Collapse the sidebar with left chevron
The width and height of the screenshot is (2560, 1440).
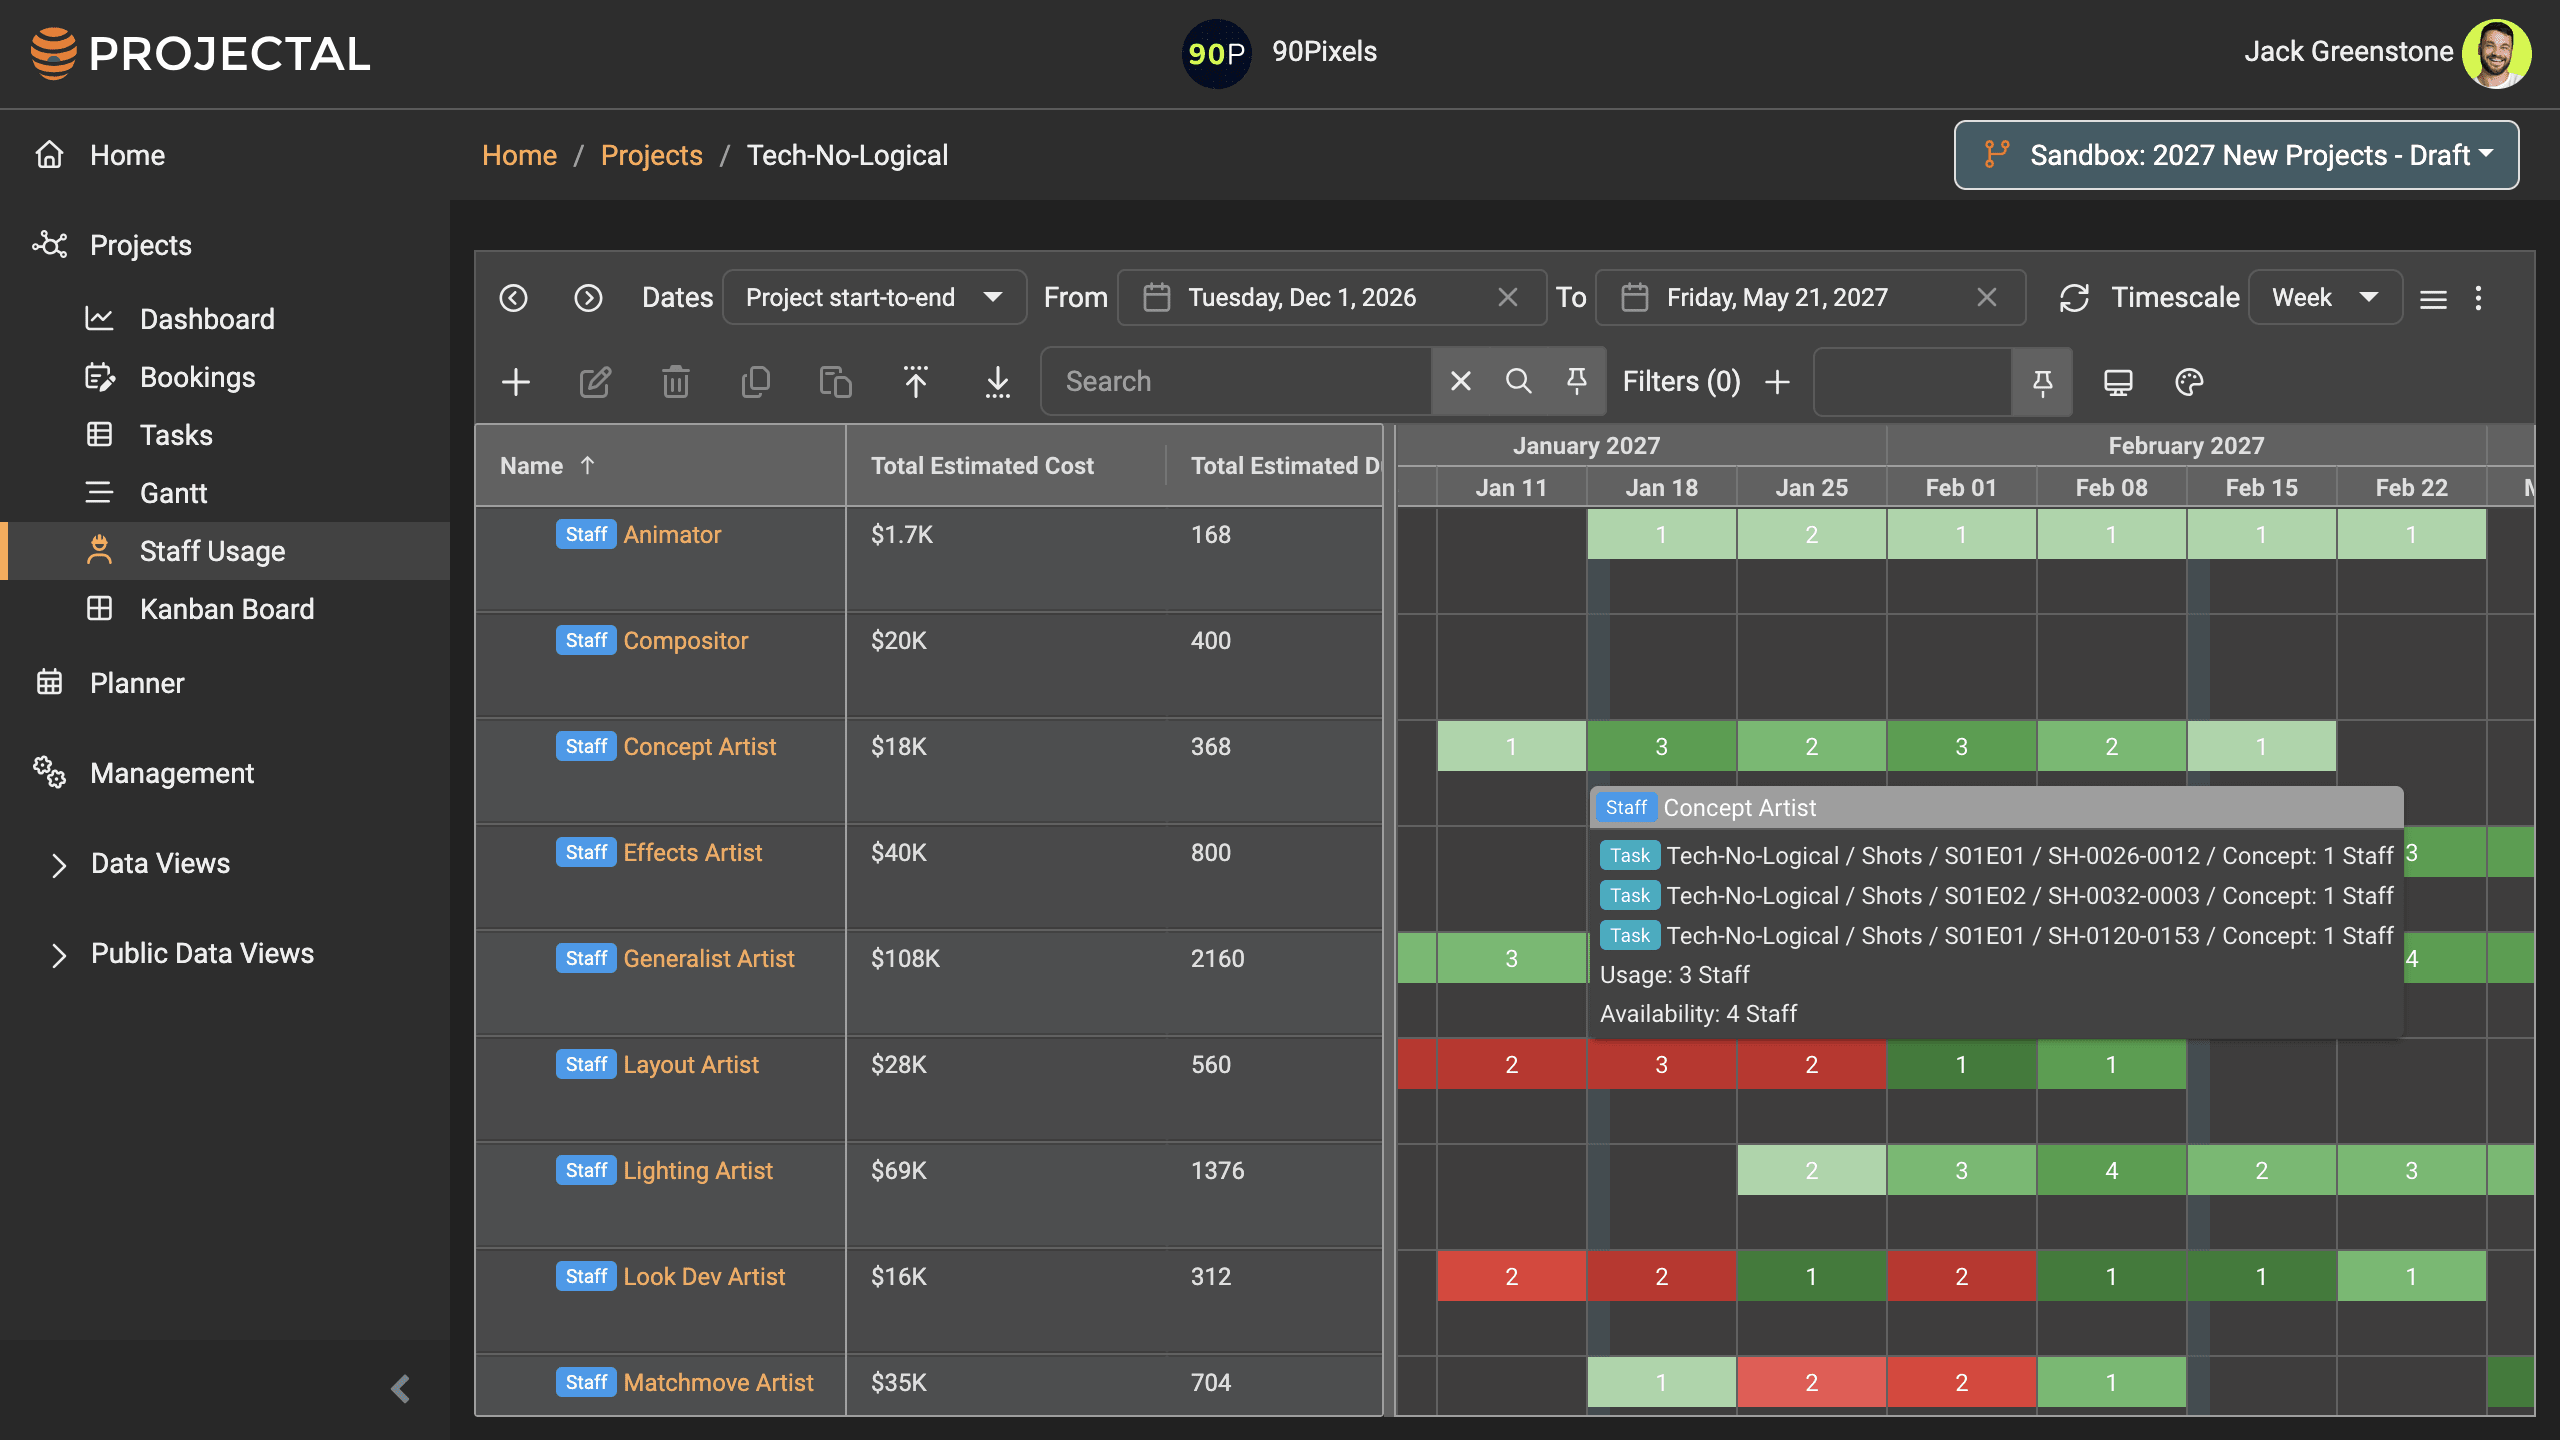coord(401,1389)
